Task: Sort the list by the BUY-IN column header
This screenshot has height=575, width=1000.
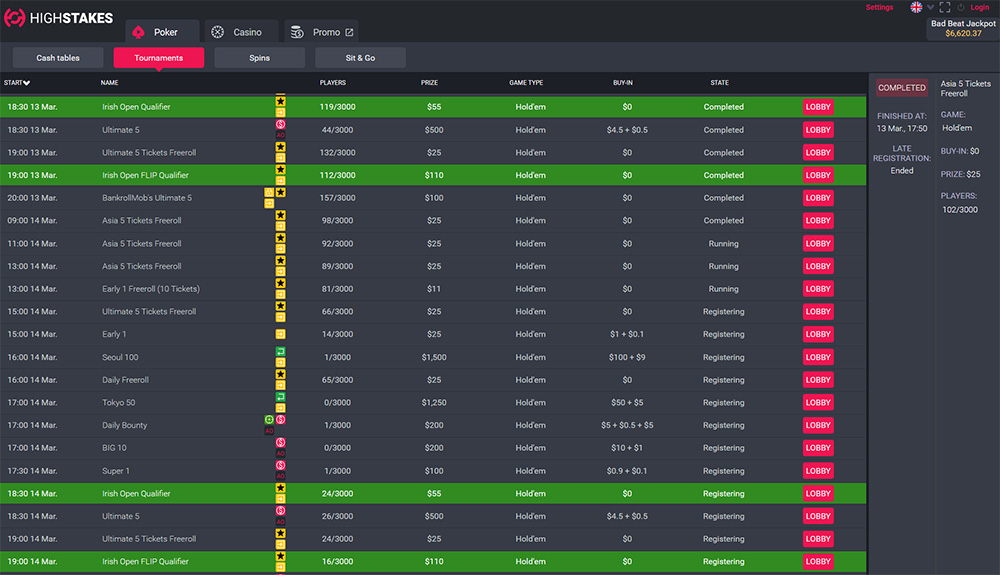Action: pos(623,83)
